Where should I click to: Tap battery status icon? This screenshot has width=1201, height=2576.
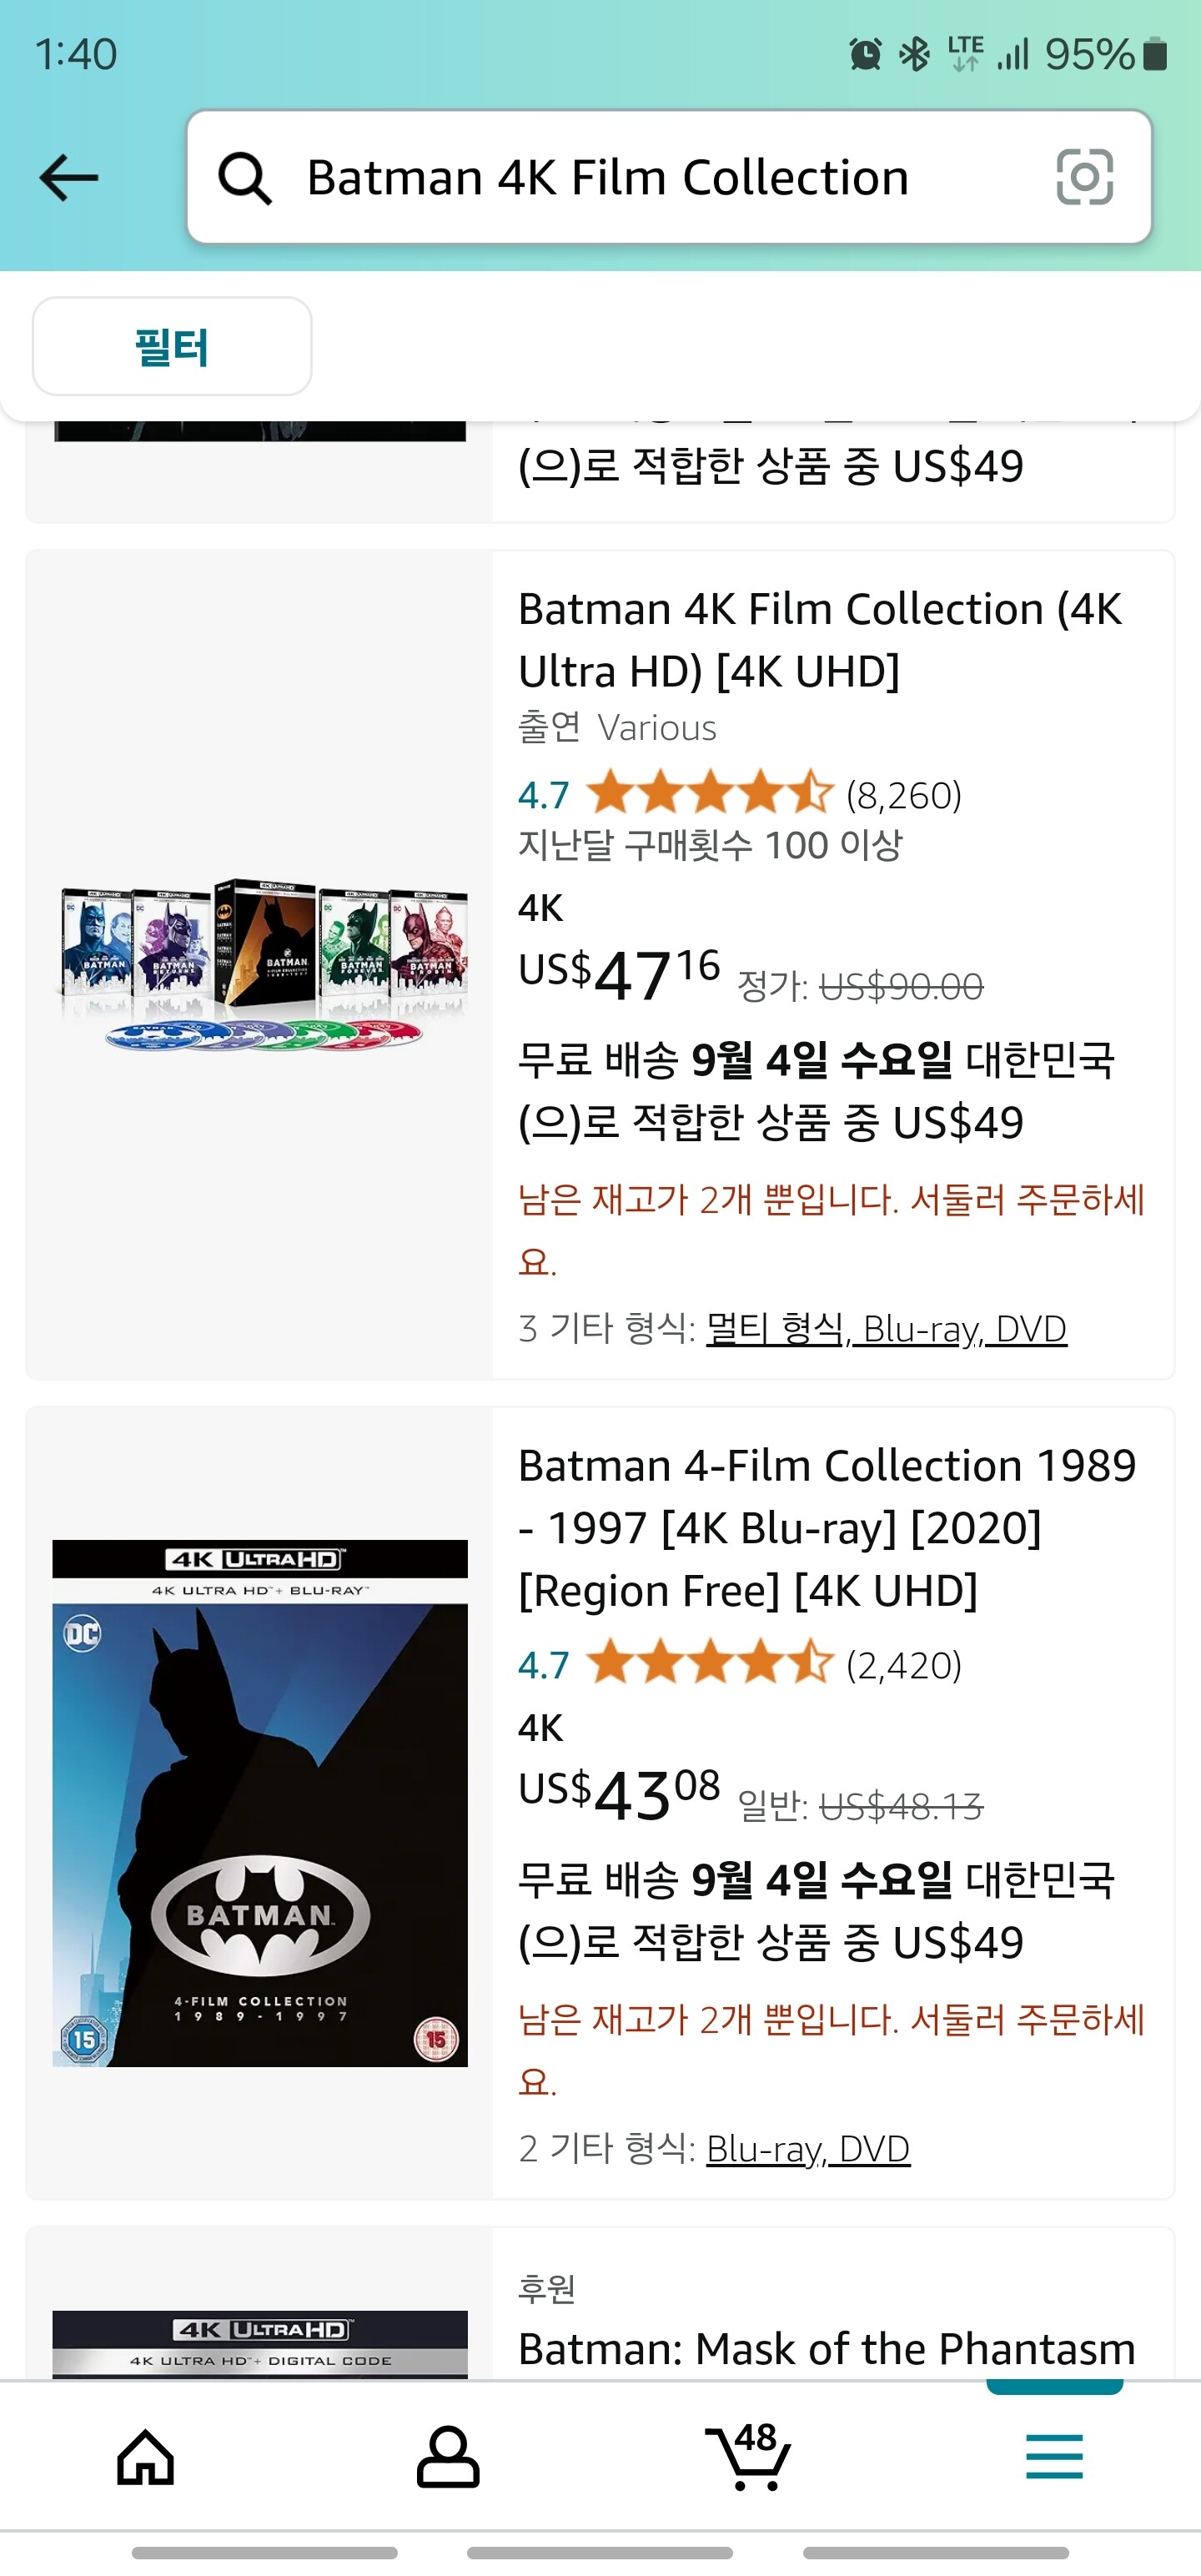tap(1155, 54)
